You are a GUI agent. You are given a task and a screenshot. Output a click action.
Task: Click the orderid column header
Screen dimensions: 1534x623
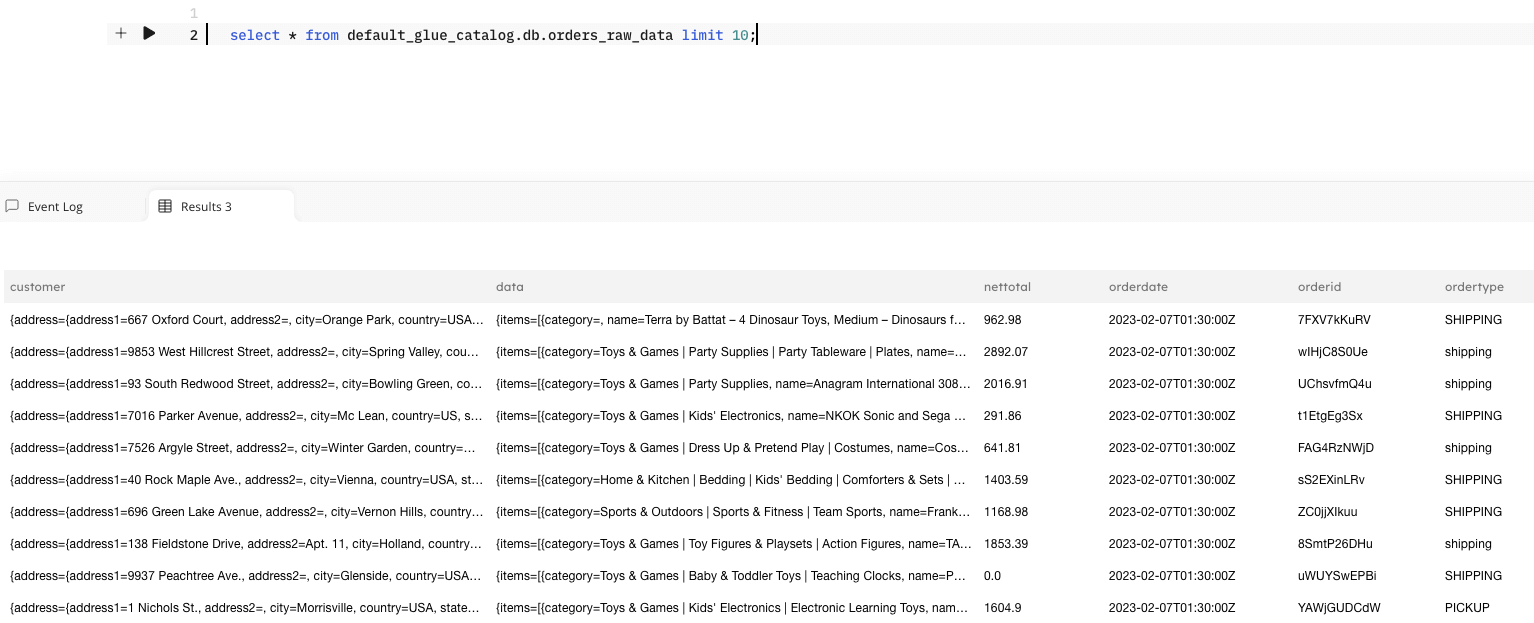click(1318, 287)
